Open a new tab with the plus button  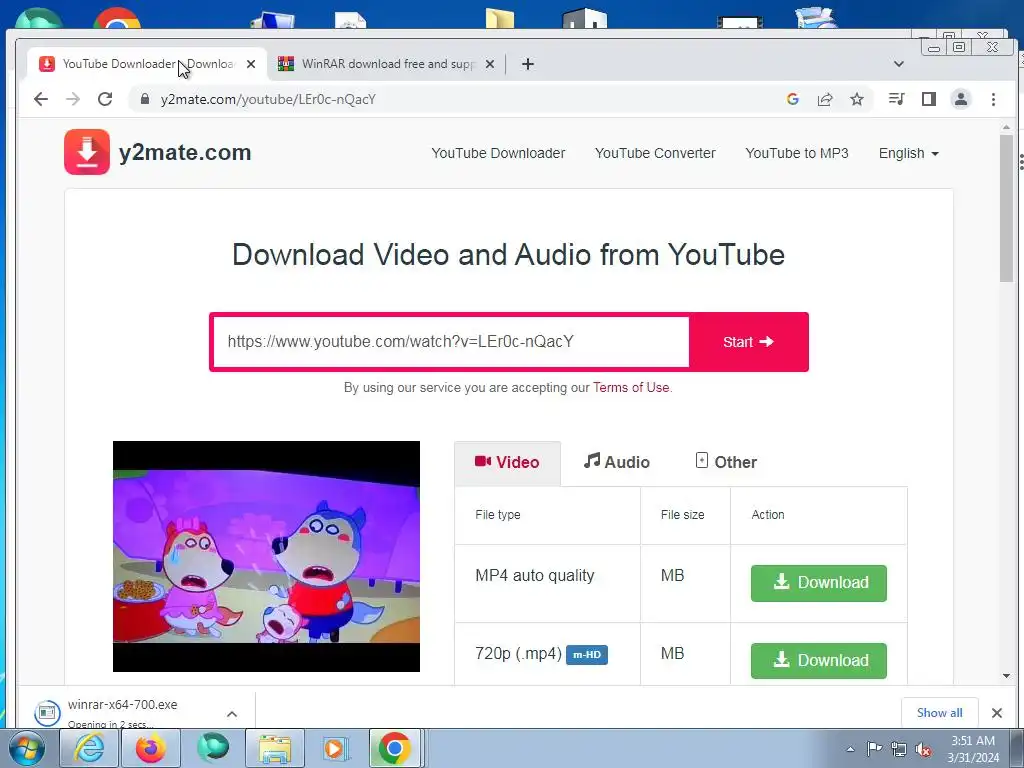pyautogui.click(x=528, y=64)
